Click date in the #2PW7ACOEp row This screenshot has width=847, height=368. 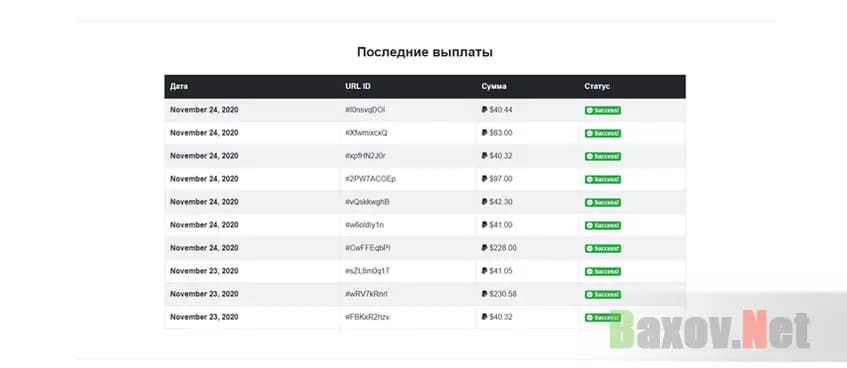tap(204, 179)
